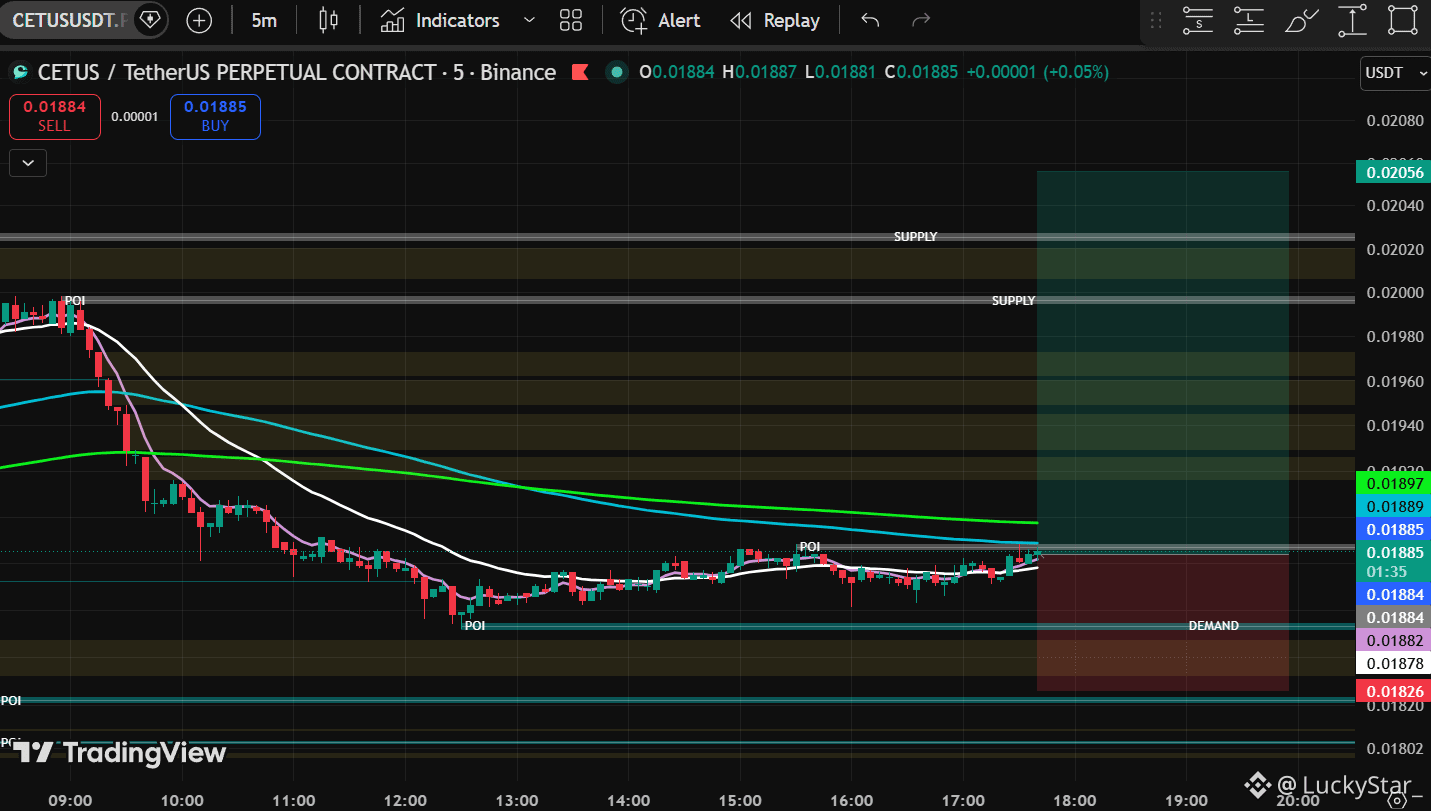
Task: Click the high value H0.01887
Action: point(759,72)
